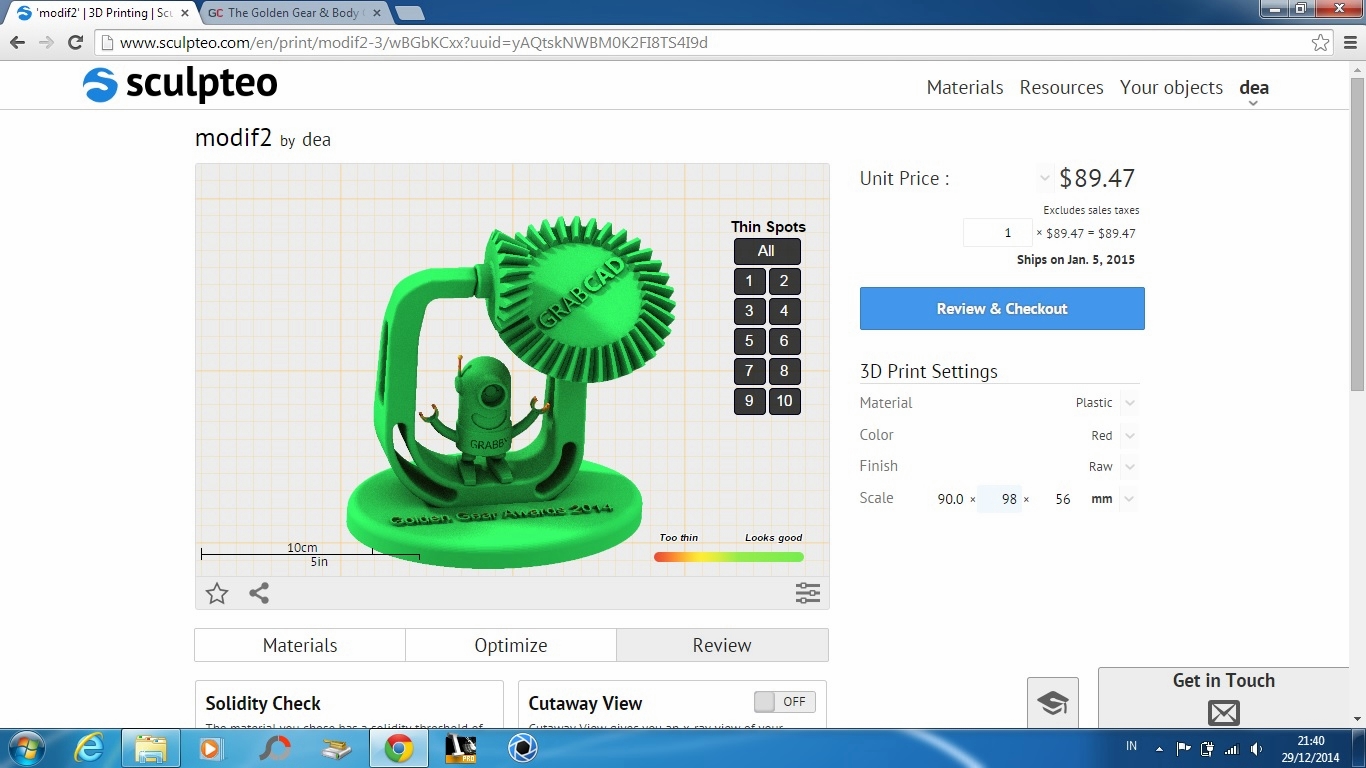Image resolution: width=1366 pixels, height=768 pixels.
Task: Open Resources in the top navigation
Action: click(1061, 87)
